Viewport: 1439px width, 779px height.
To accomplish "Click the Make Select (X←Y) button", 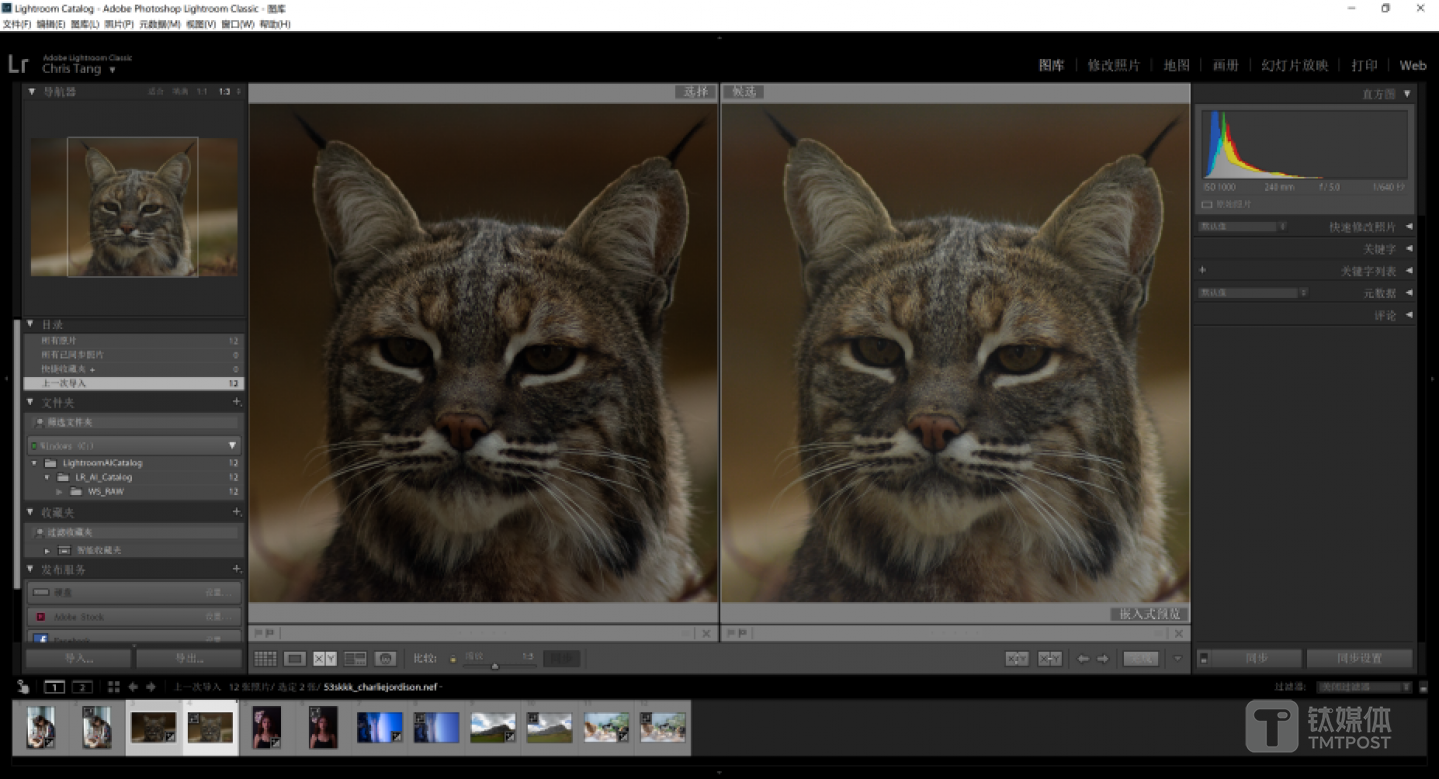I will click(1049, 659).
